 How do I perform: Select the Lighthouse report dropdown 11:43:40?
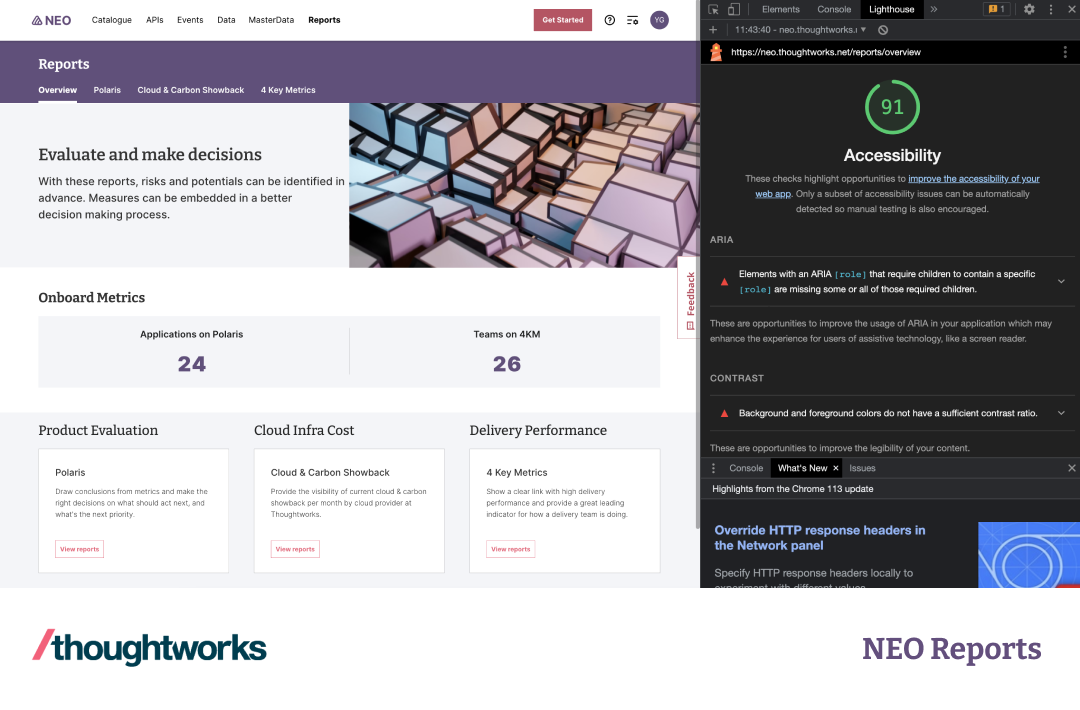[800, 30]
